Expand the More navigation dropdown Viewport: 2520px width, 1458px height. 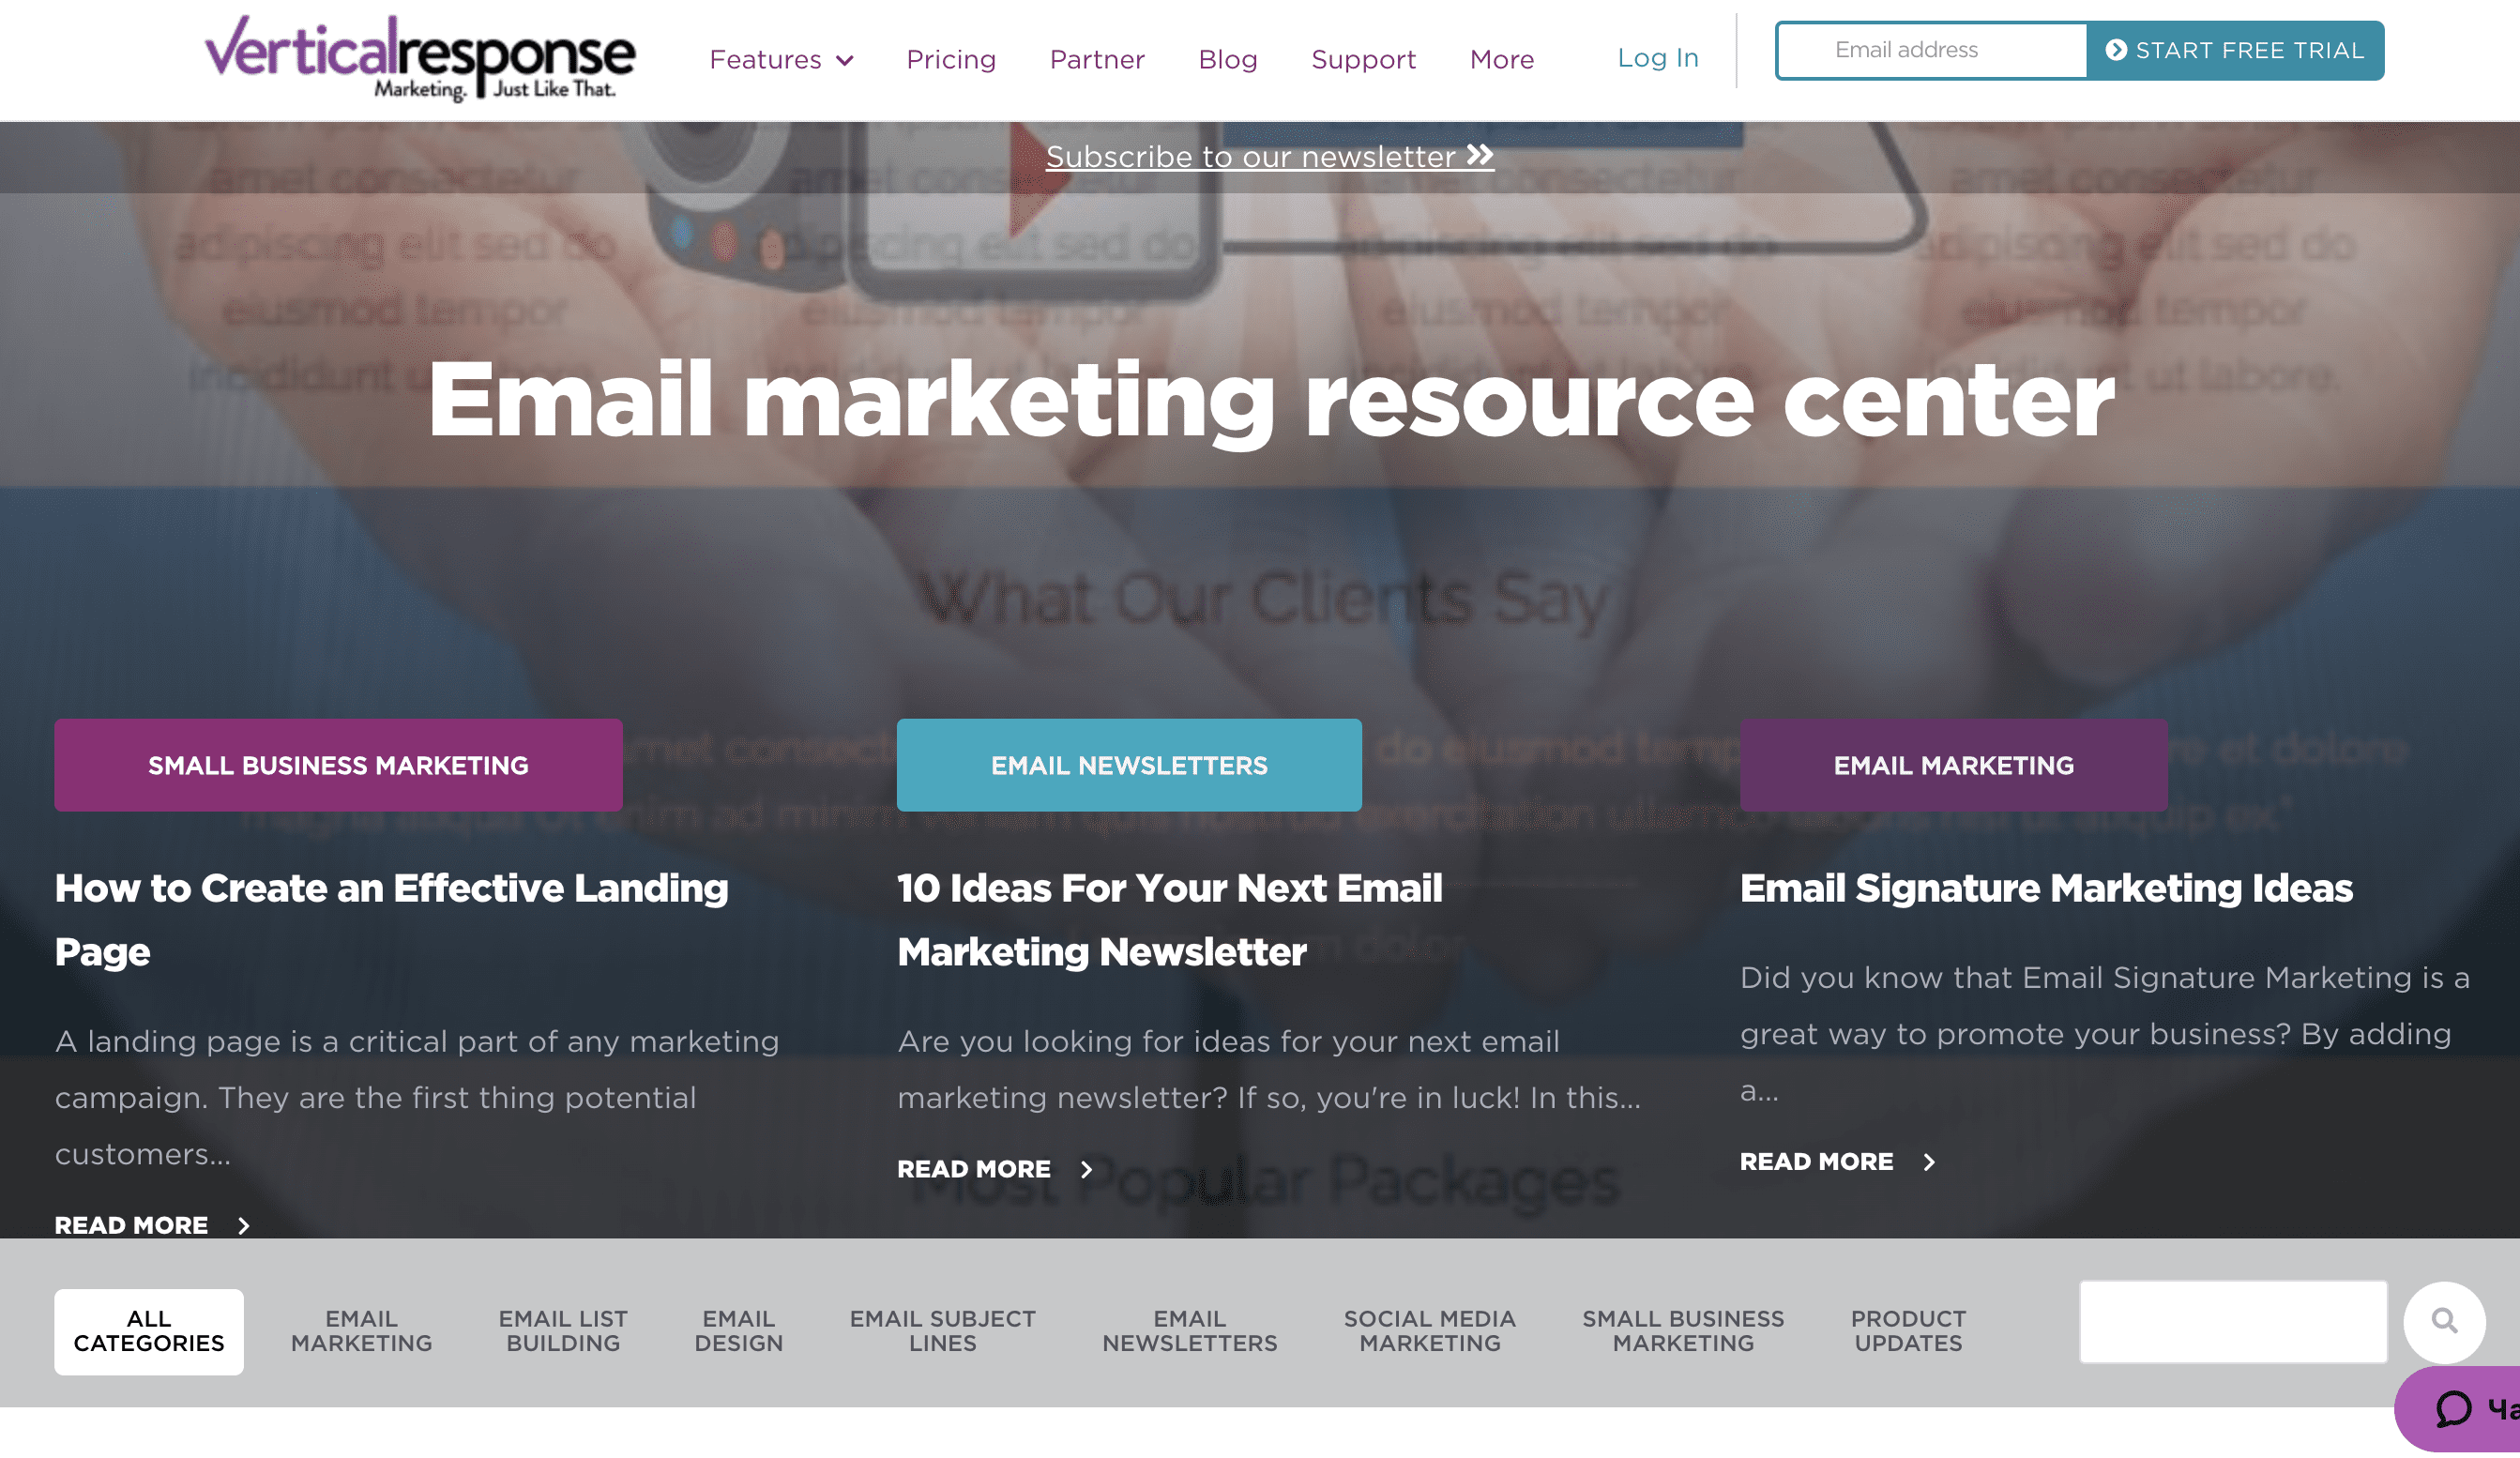pos(1501,57)
